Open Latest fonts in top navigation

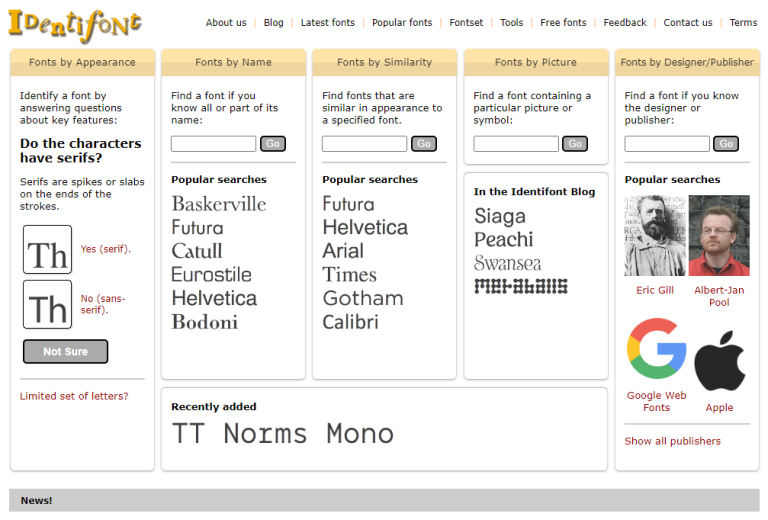coord(327,23)
